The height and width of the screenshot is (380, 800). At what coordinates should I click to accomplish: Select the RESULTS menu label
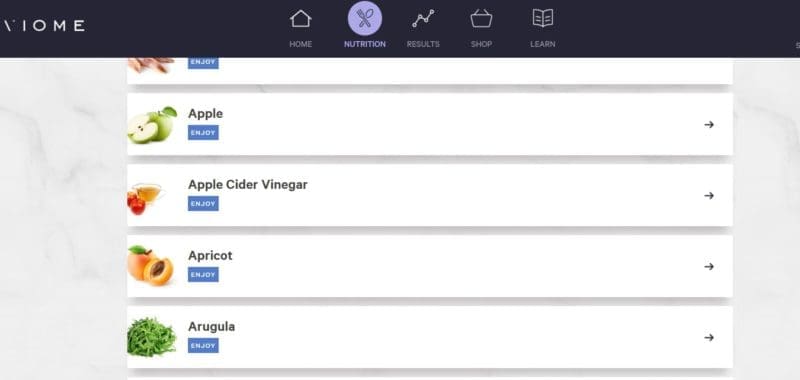(423, 44)
